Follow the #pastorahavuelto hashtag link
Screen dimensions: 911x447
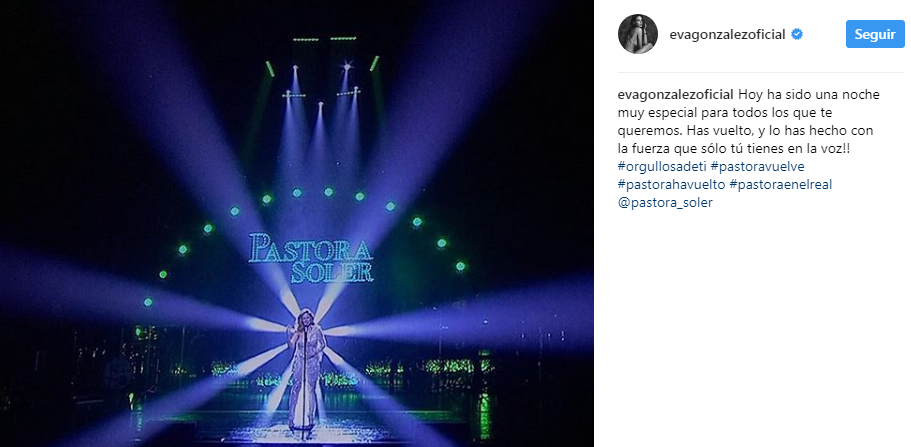tap(672, 185)
